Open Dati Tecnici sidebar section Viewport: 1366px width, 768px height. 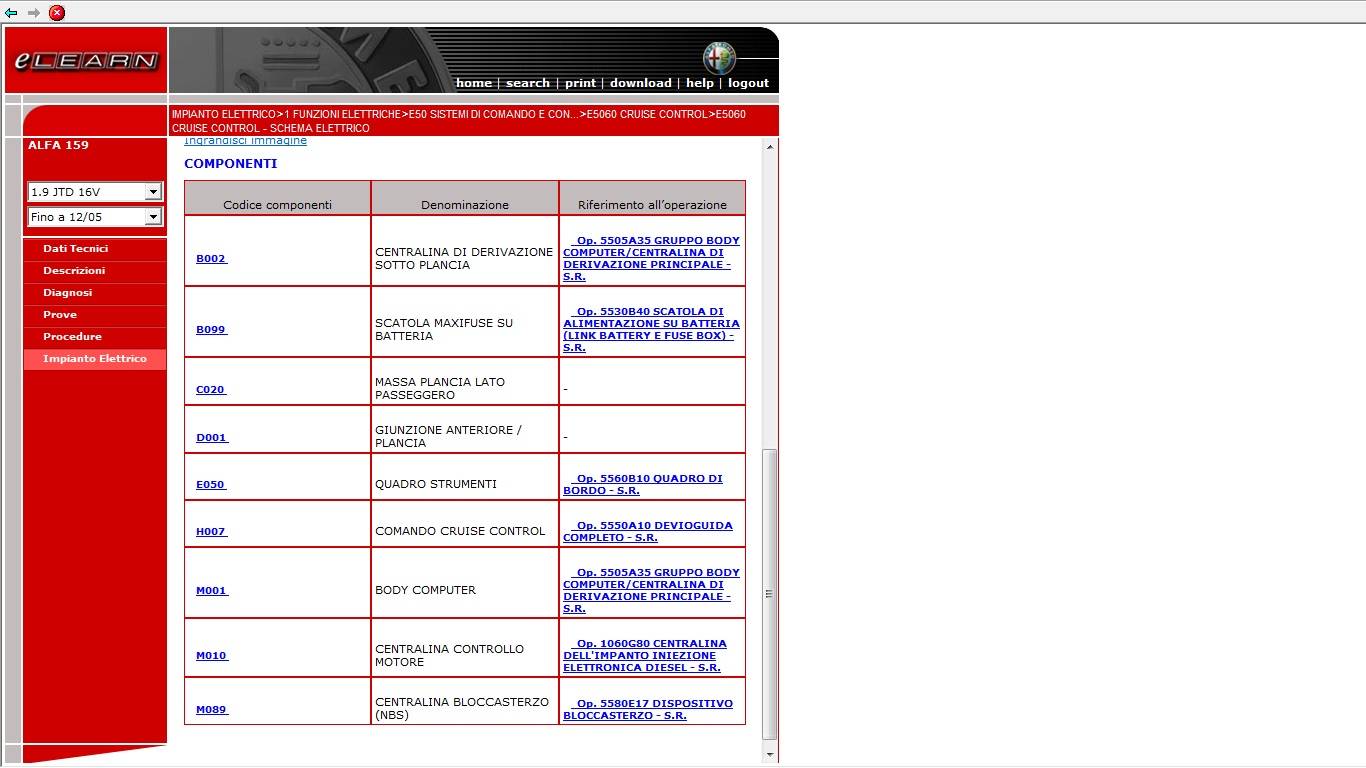(95, 249)
